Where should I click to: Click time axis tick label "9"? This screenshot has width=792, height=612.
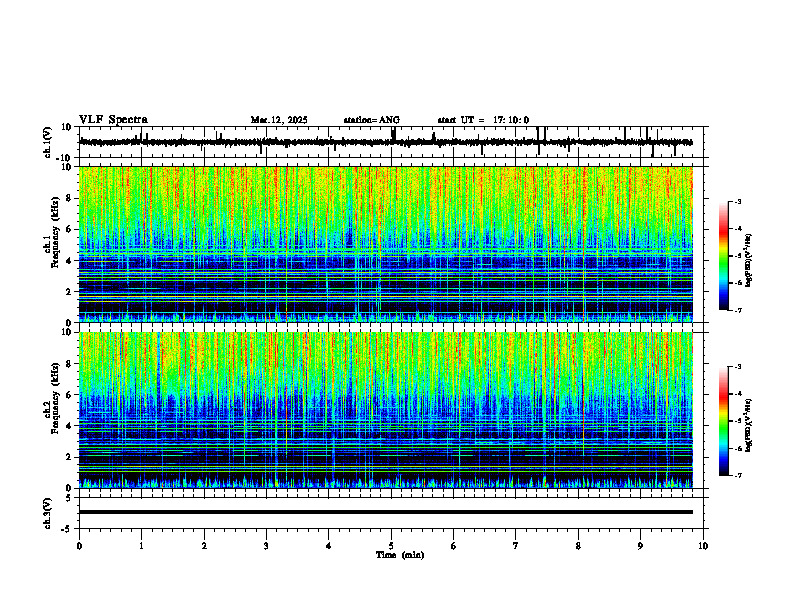[x=640, y=546]
